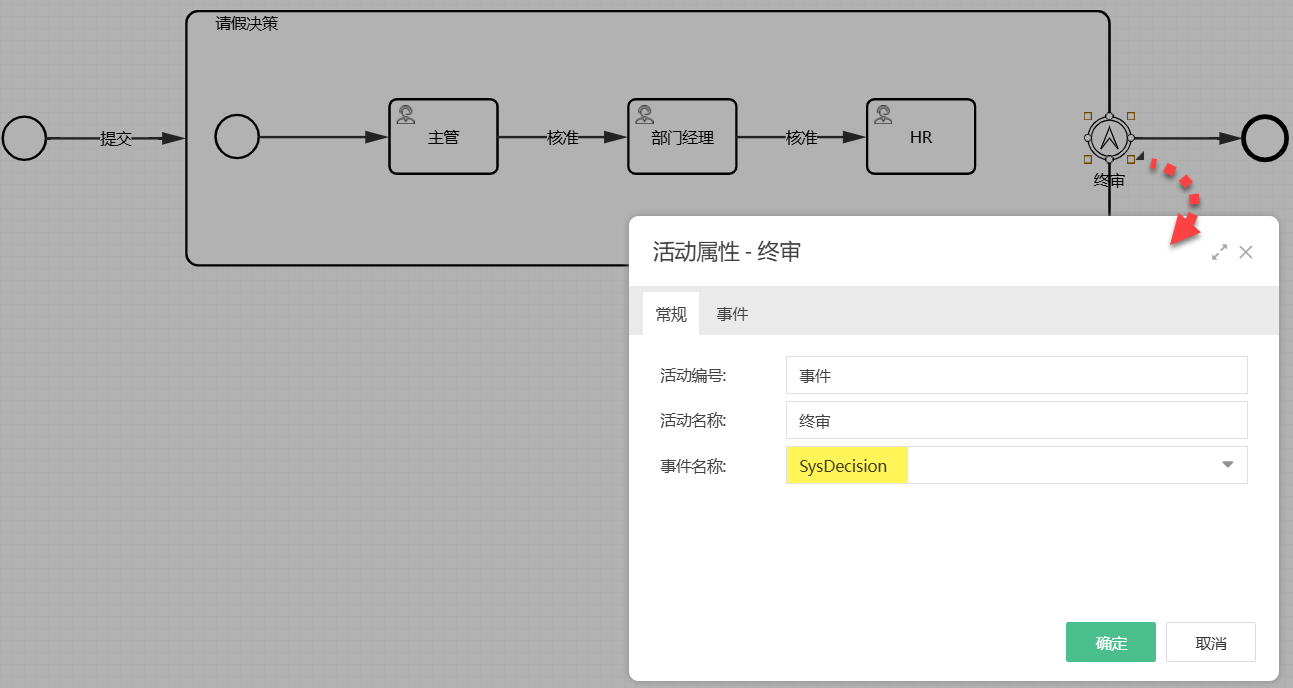Confirm changes with the 确定 button
The height and width of the screenshot is (688, 1293).
(1110, 642)
